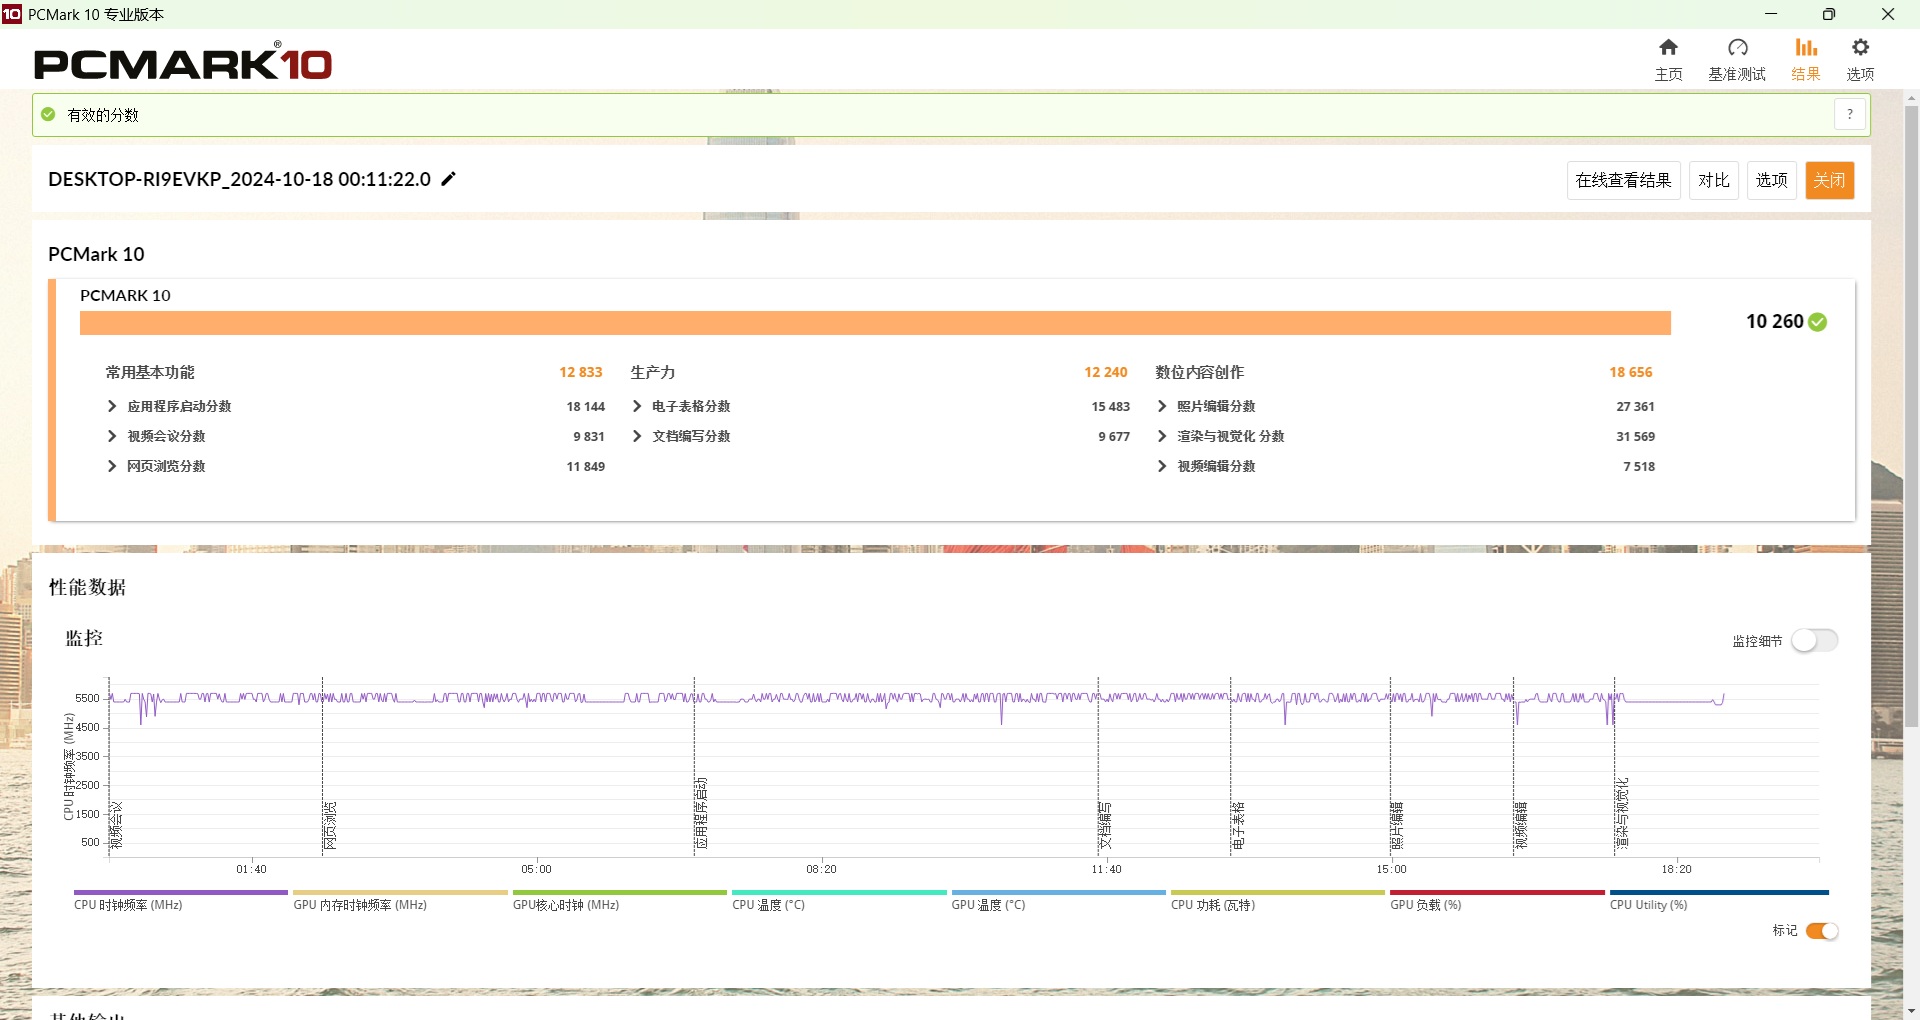
Task: Click the 18 144 score value
Action: [x=586, y=406]
